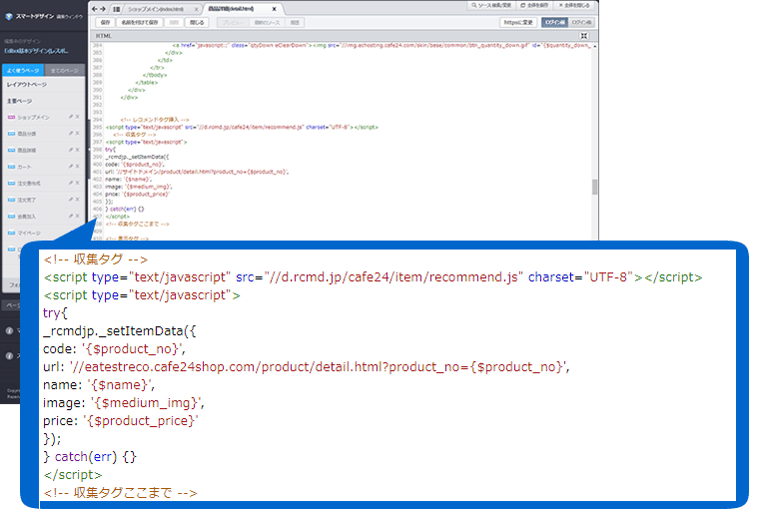Open the 商品詳細 page in sidebar
759x511 pixels.
pyautogui.click(x=27, y=150)
